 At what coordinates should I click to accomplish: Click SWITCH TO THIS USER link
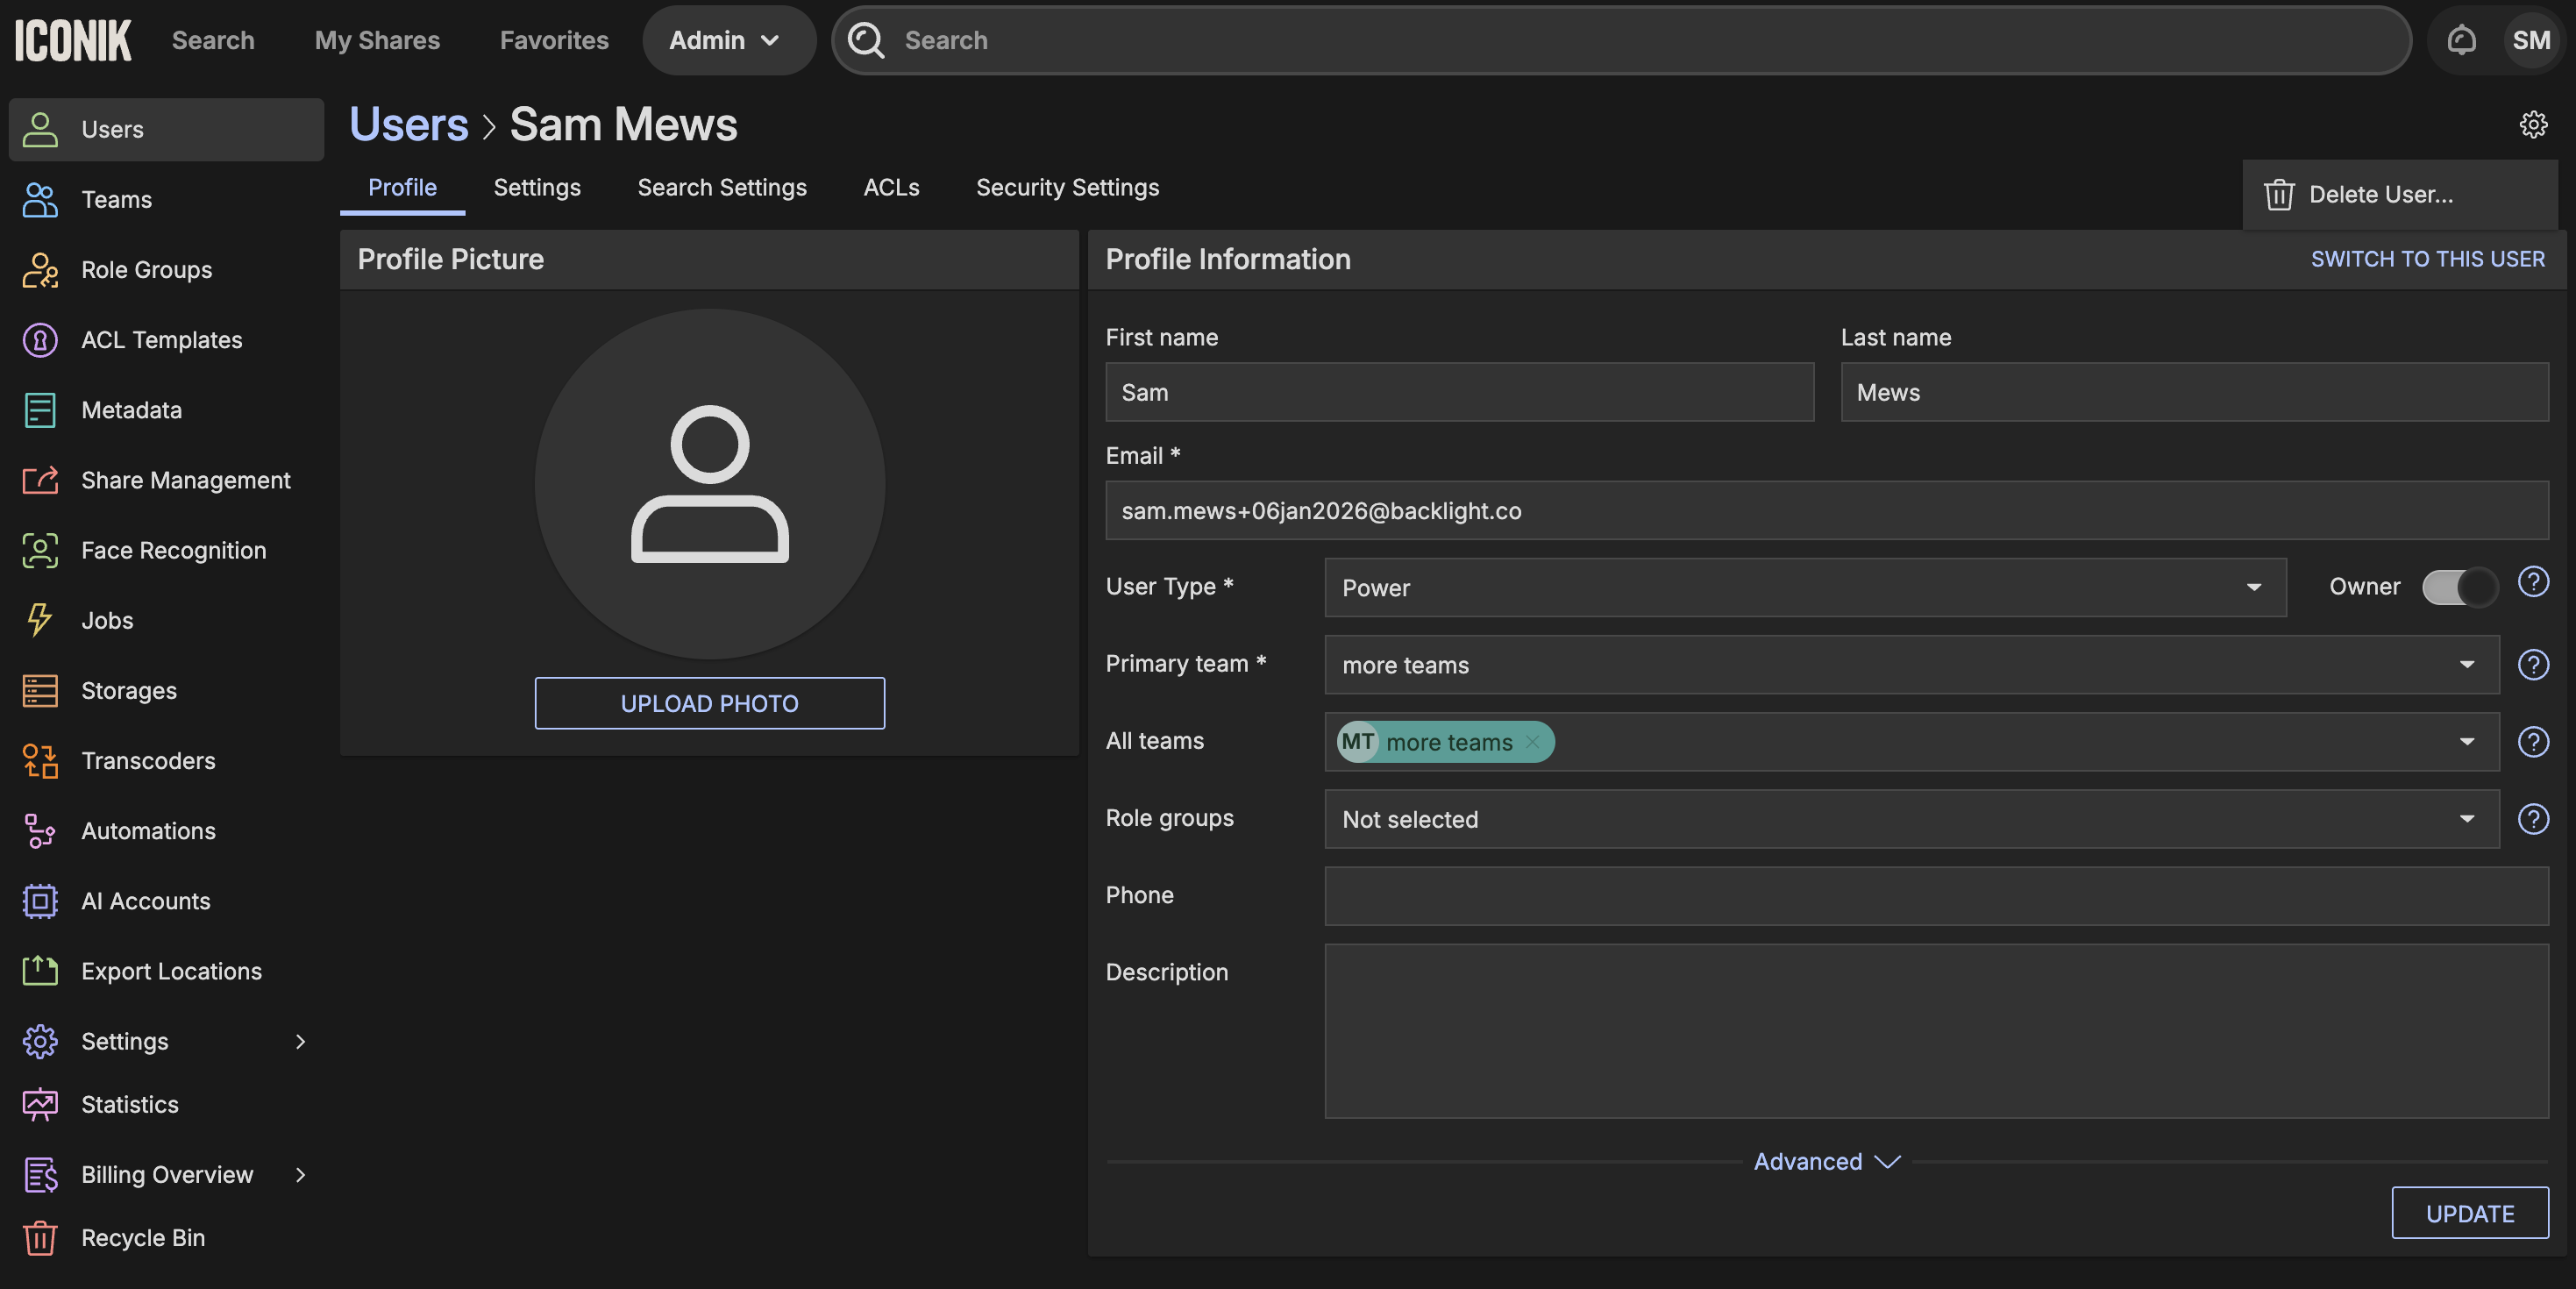tap(2427, 259)
